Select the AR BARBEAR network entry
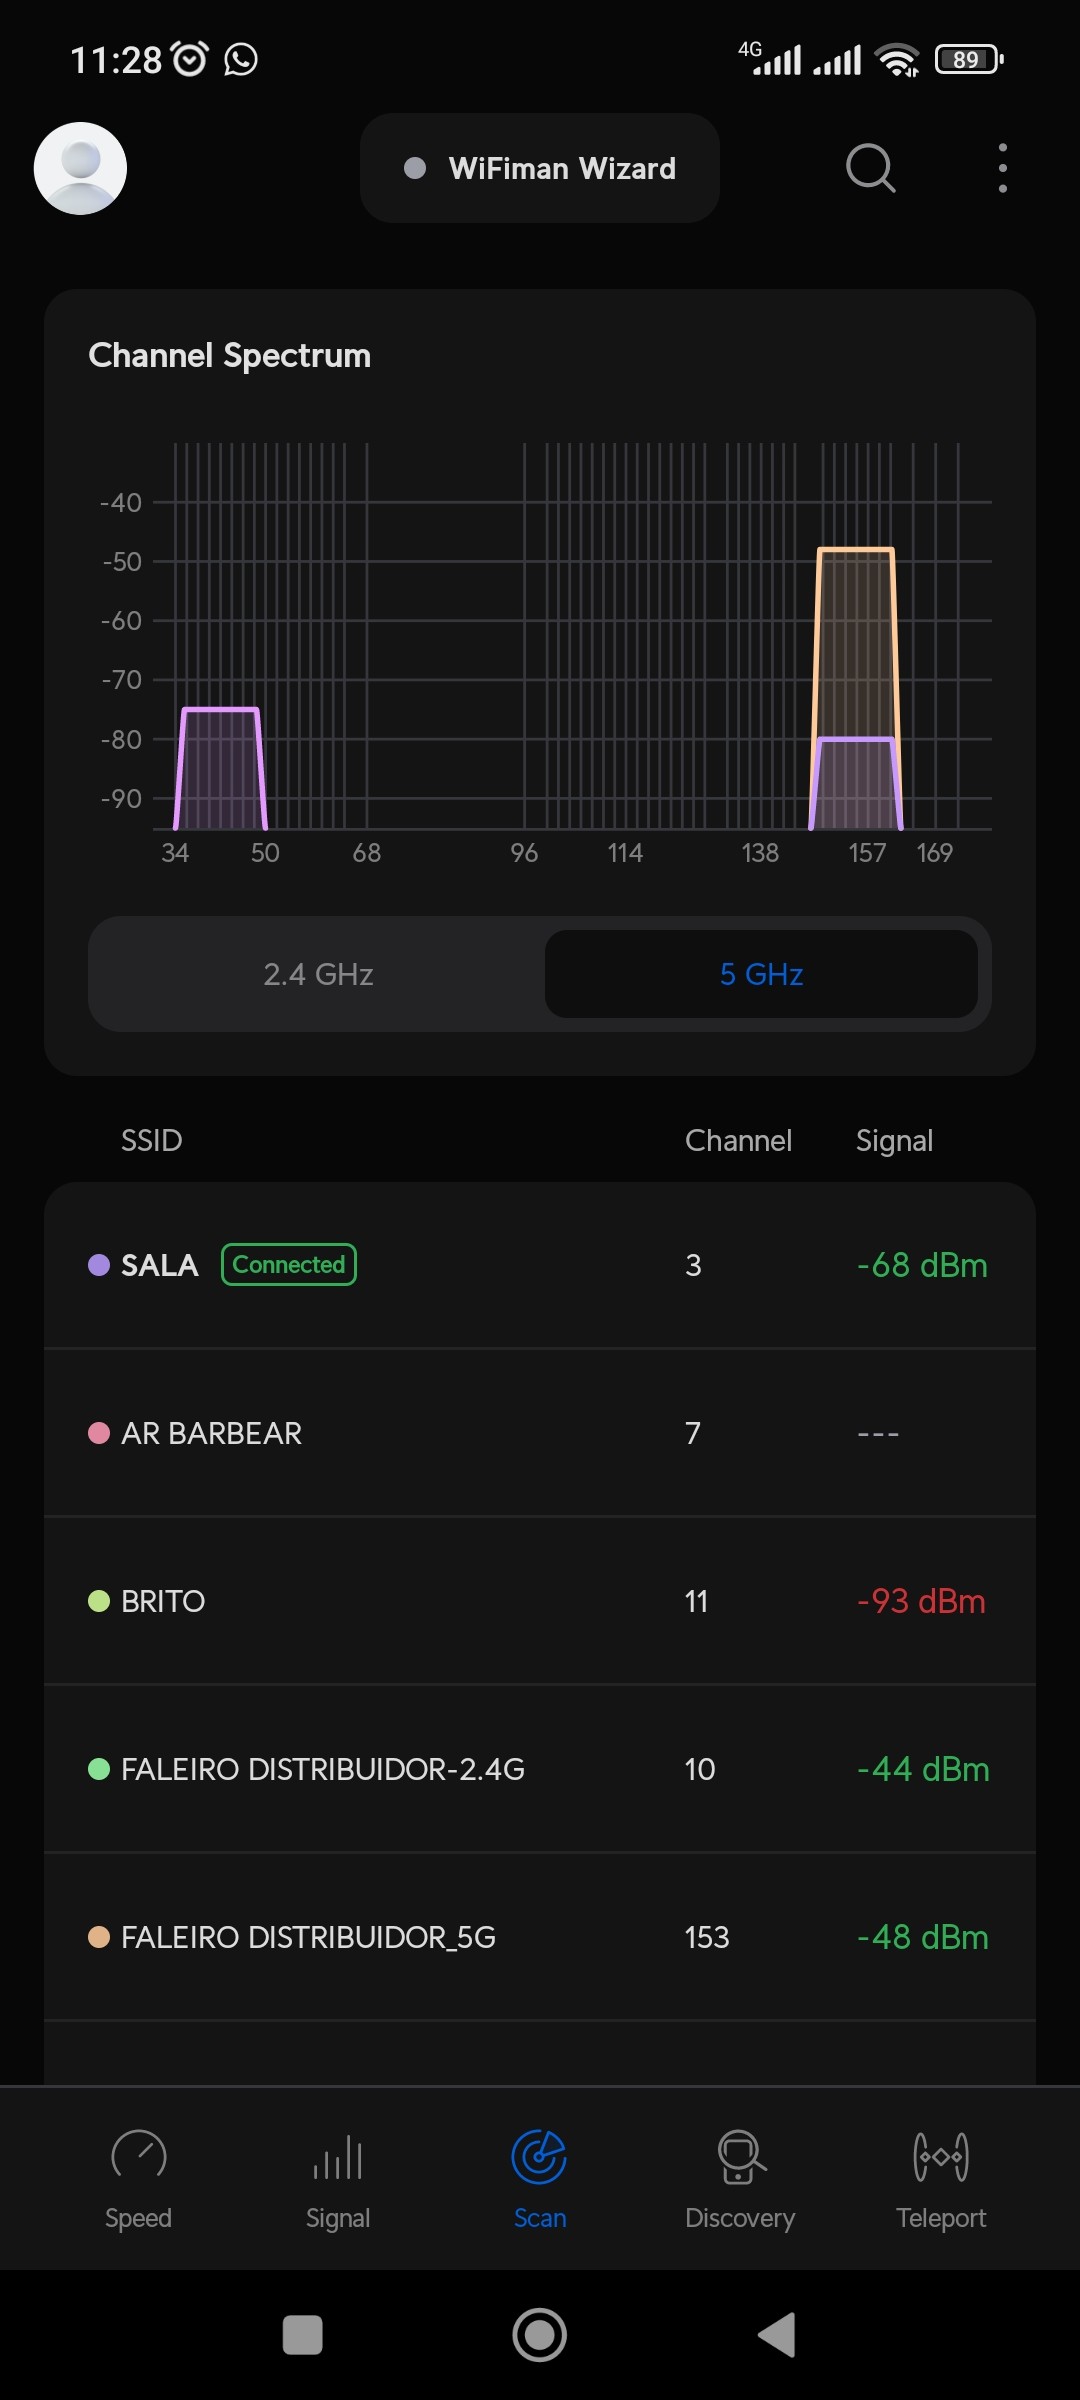The height and width of the screenshot is (2400, 1080). (540, 1433)
